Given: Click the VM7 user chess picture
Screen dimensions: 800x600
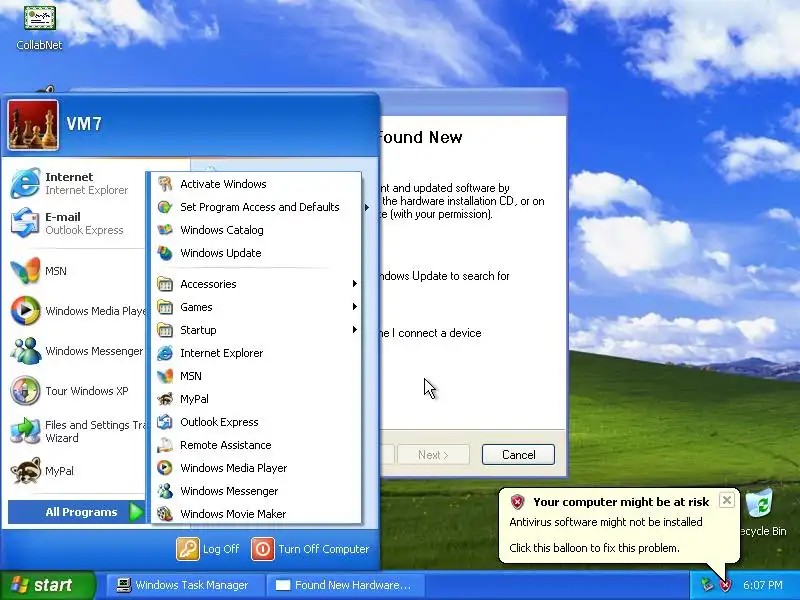Looking at the screenshot, I should point(33,125).
